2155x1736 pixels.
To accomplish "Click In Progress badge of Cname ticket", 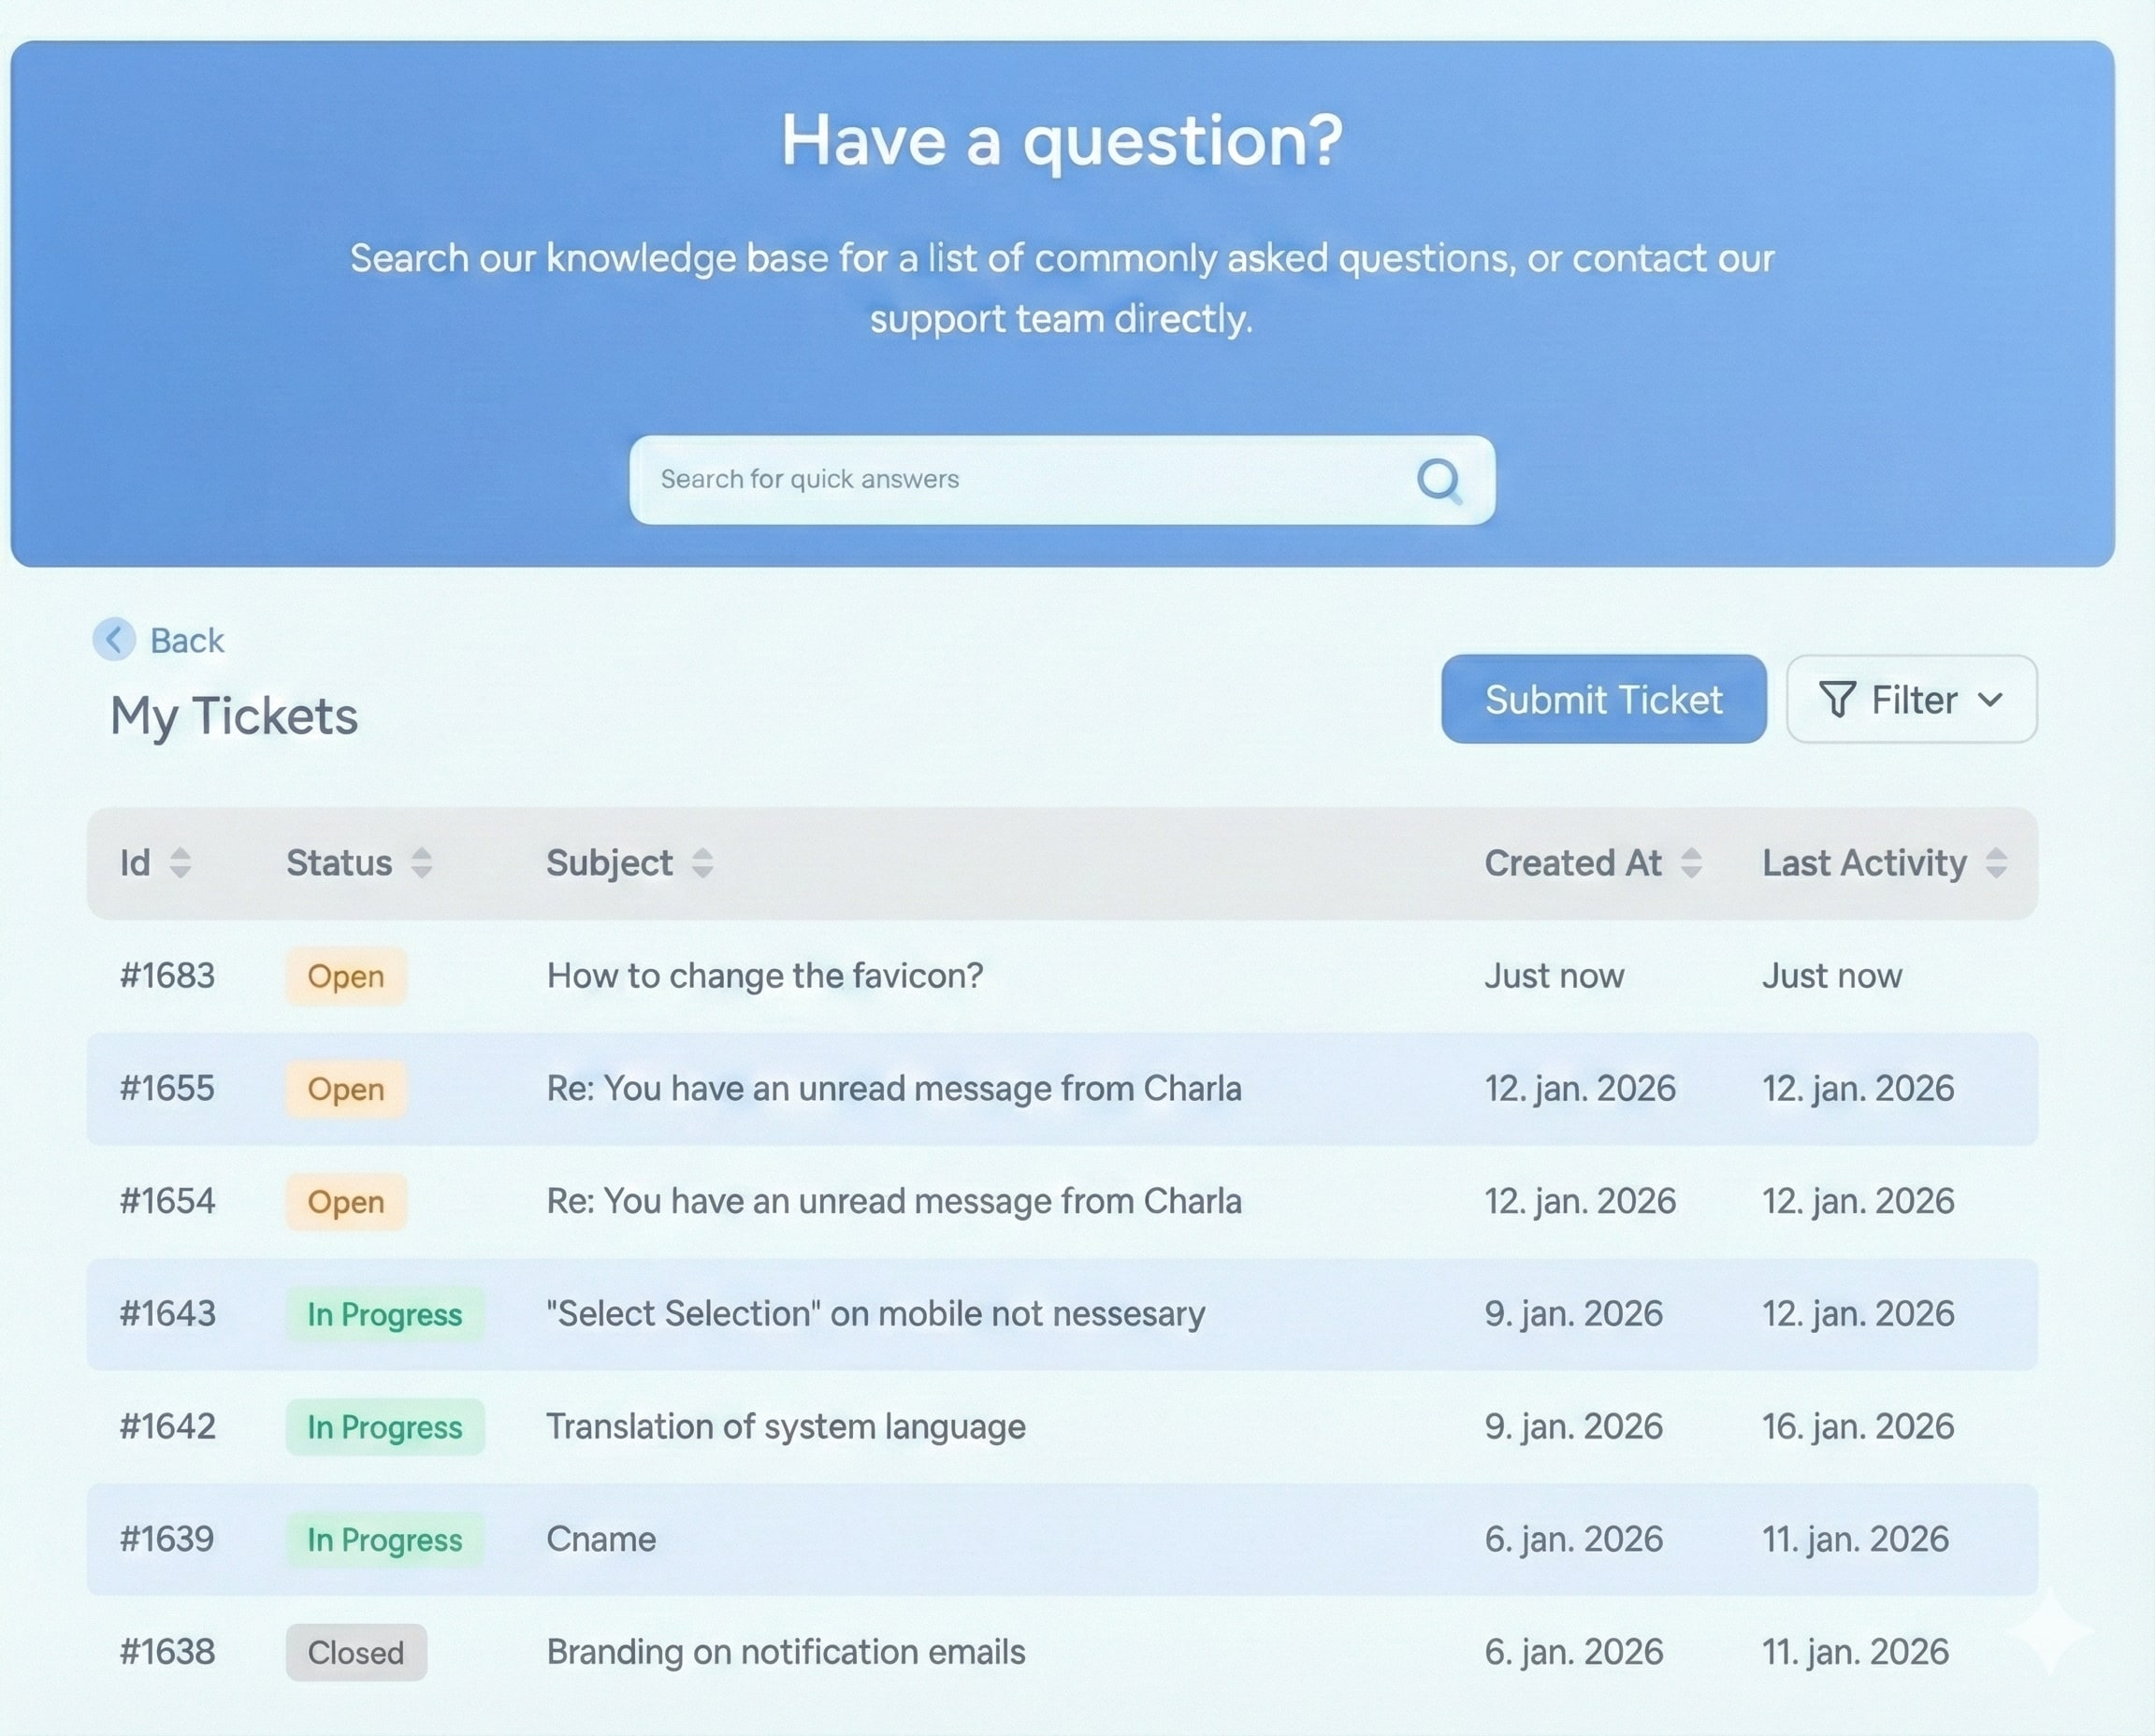I will click(384, 1539).
